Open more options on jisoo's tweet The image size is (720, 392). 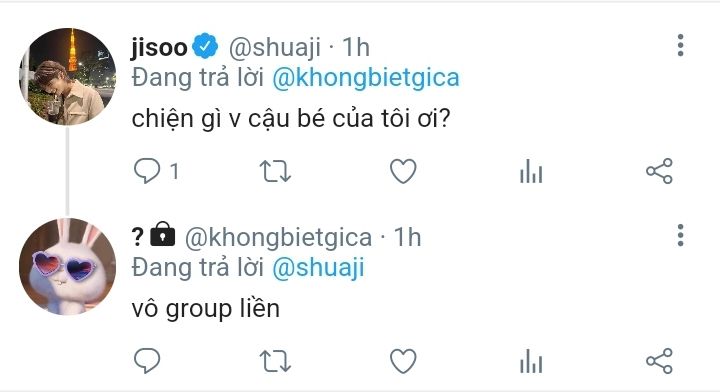(681, 45)
